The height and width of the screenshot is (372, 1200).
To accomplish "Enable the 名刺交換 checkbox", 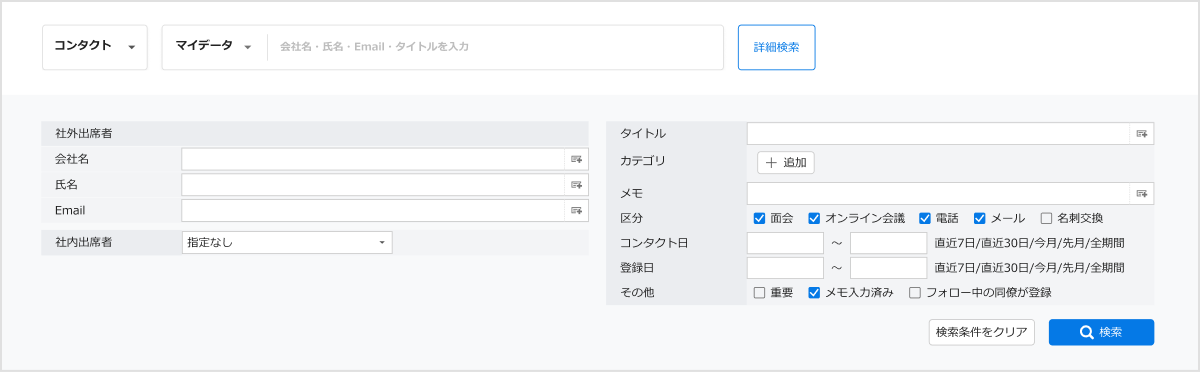I will pos(1046,218).
